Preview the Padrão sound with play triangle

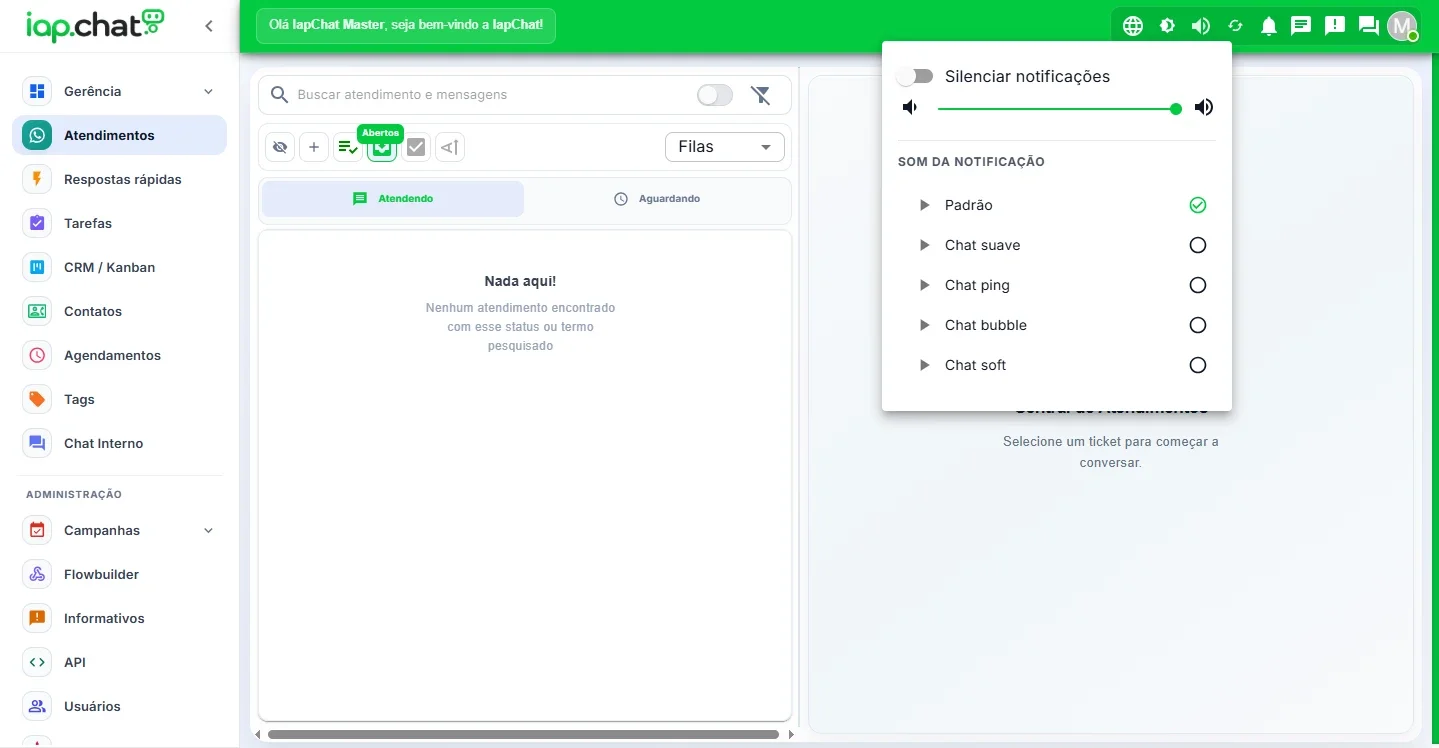pos(924,205)
